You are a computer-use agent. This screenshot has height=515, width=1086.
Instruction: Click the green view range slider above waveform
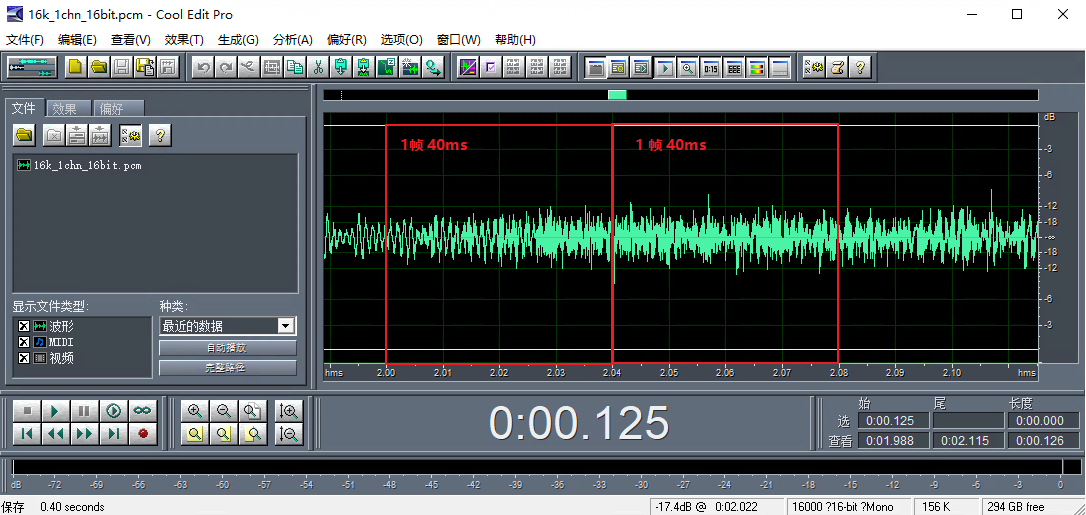tap(617, 95)
